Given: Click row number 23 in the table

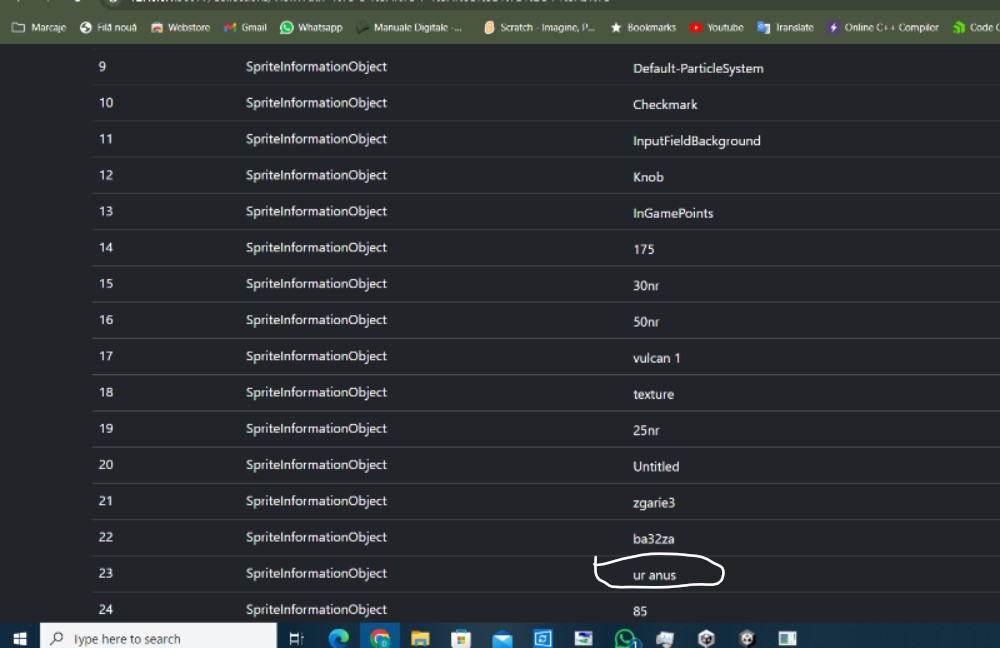Looking at the screenshot, I should coord(106,573).
